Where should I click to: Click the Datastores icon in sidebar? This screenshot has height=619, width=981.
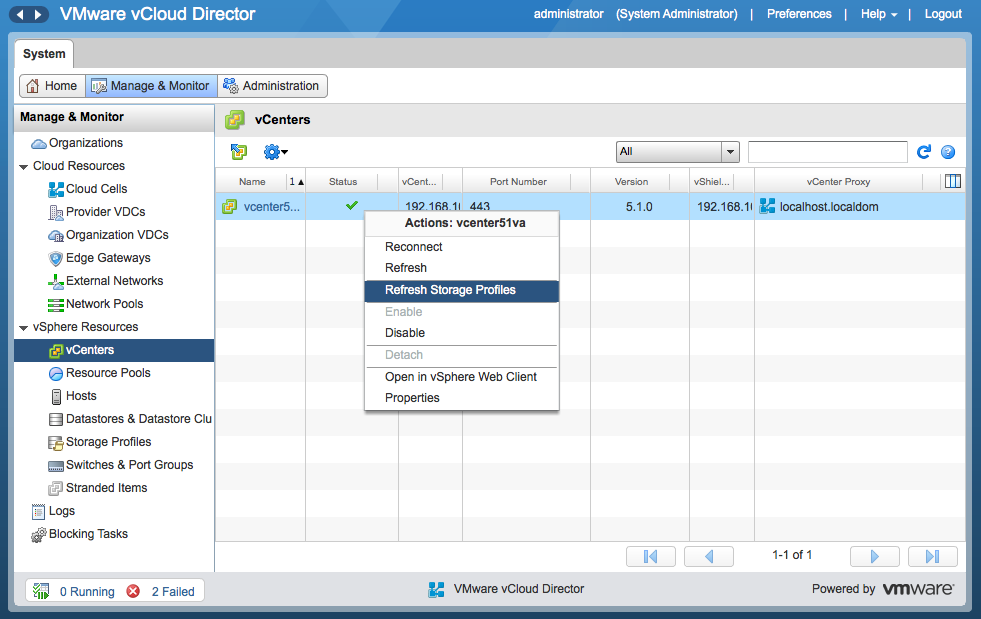tap(56, 419)
